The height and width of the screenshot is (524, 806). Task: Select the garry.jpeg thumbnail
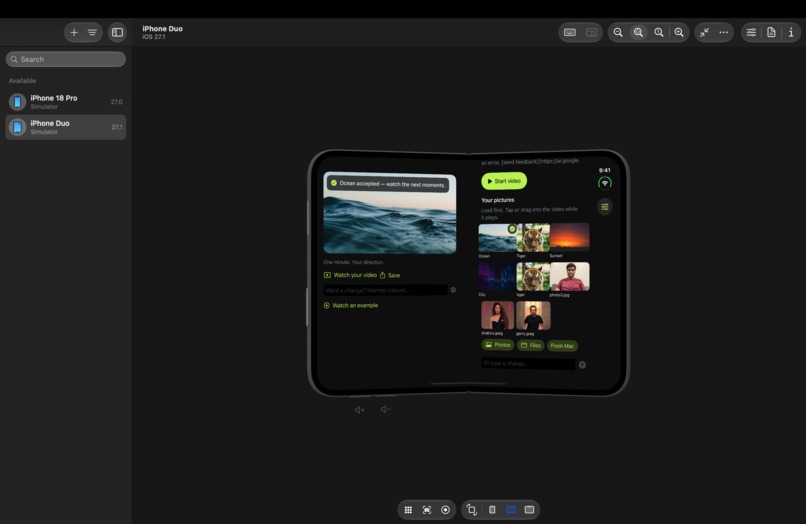533,315
